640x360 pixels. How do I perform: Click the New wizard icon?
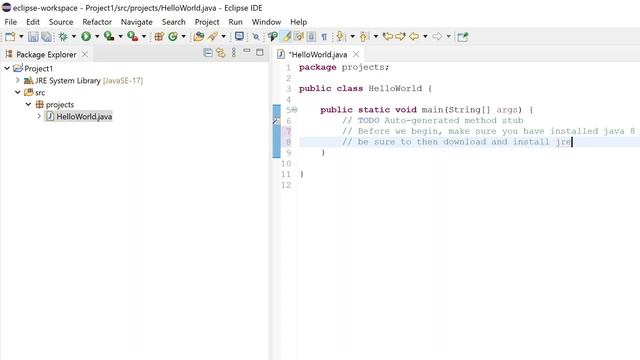pos(10,37)
